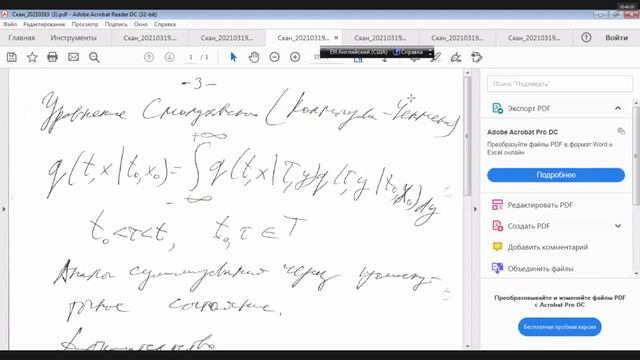Switch to the Инструменты tab
Image resolution: width=640 pixels, height=360 pixels.
[73, 38]
